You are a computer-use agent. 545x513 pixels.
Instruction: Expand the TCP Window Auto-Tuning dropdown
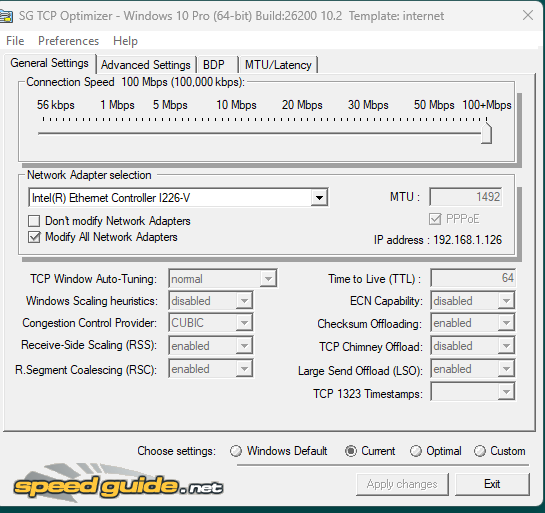coord(268,279)
